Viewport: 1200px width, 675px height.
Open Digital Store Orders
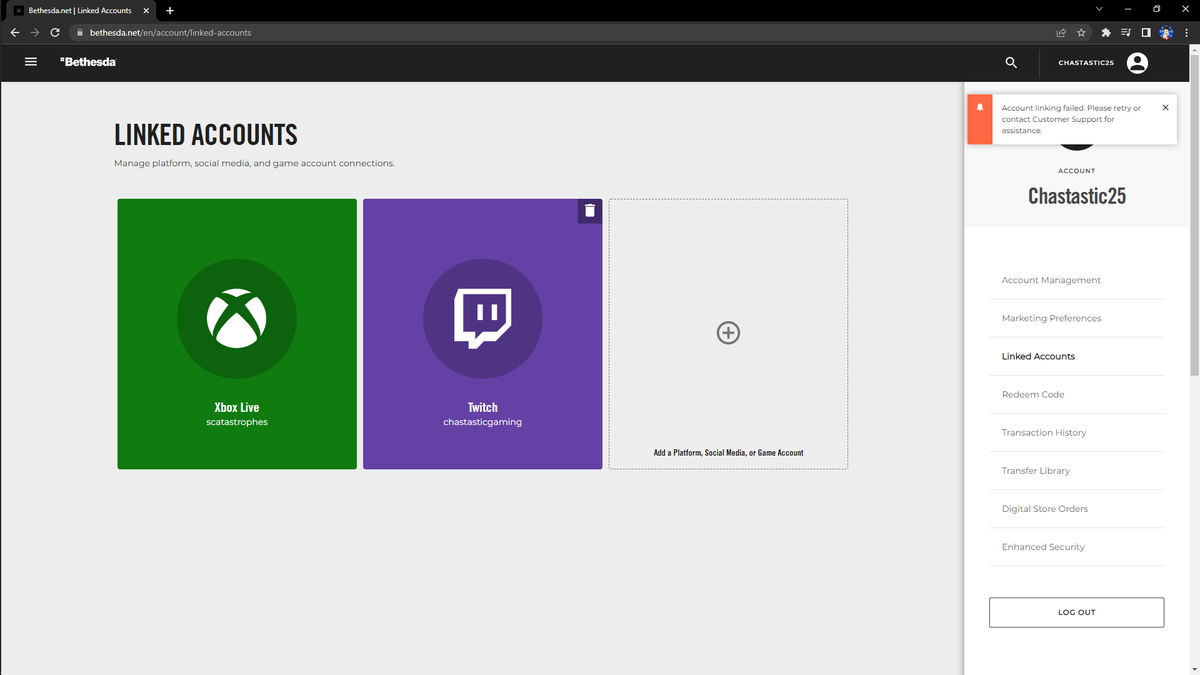1045,508
